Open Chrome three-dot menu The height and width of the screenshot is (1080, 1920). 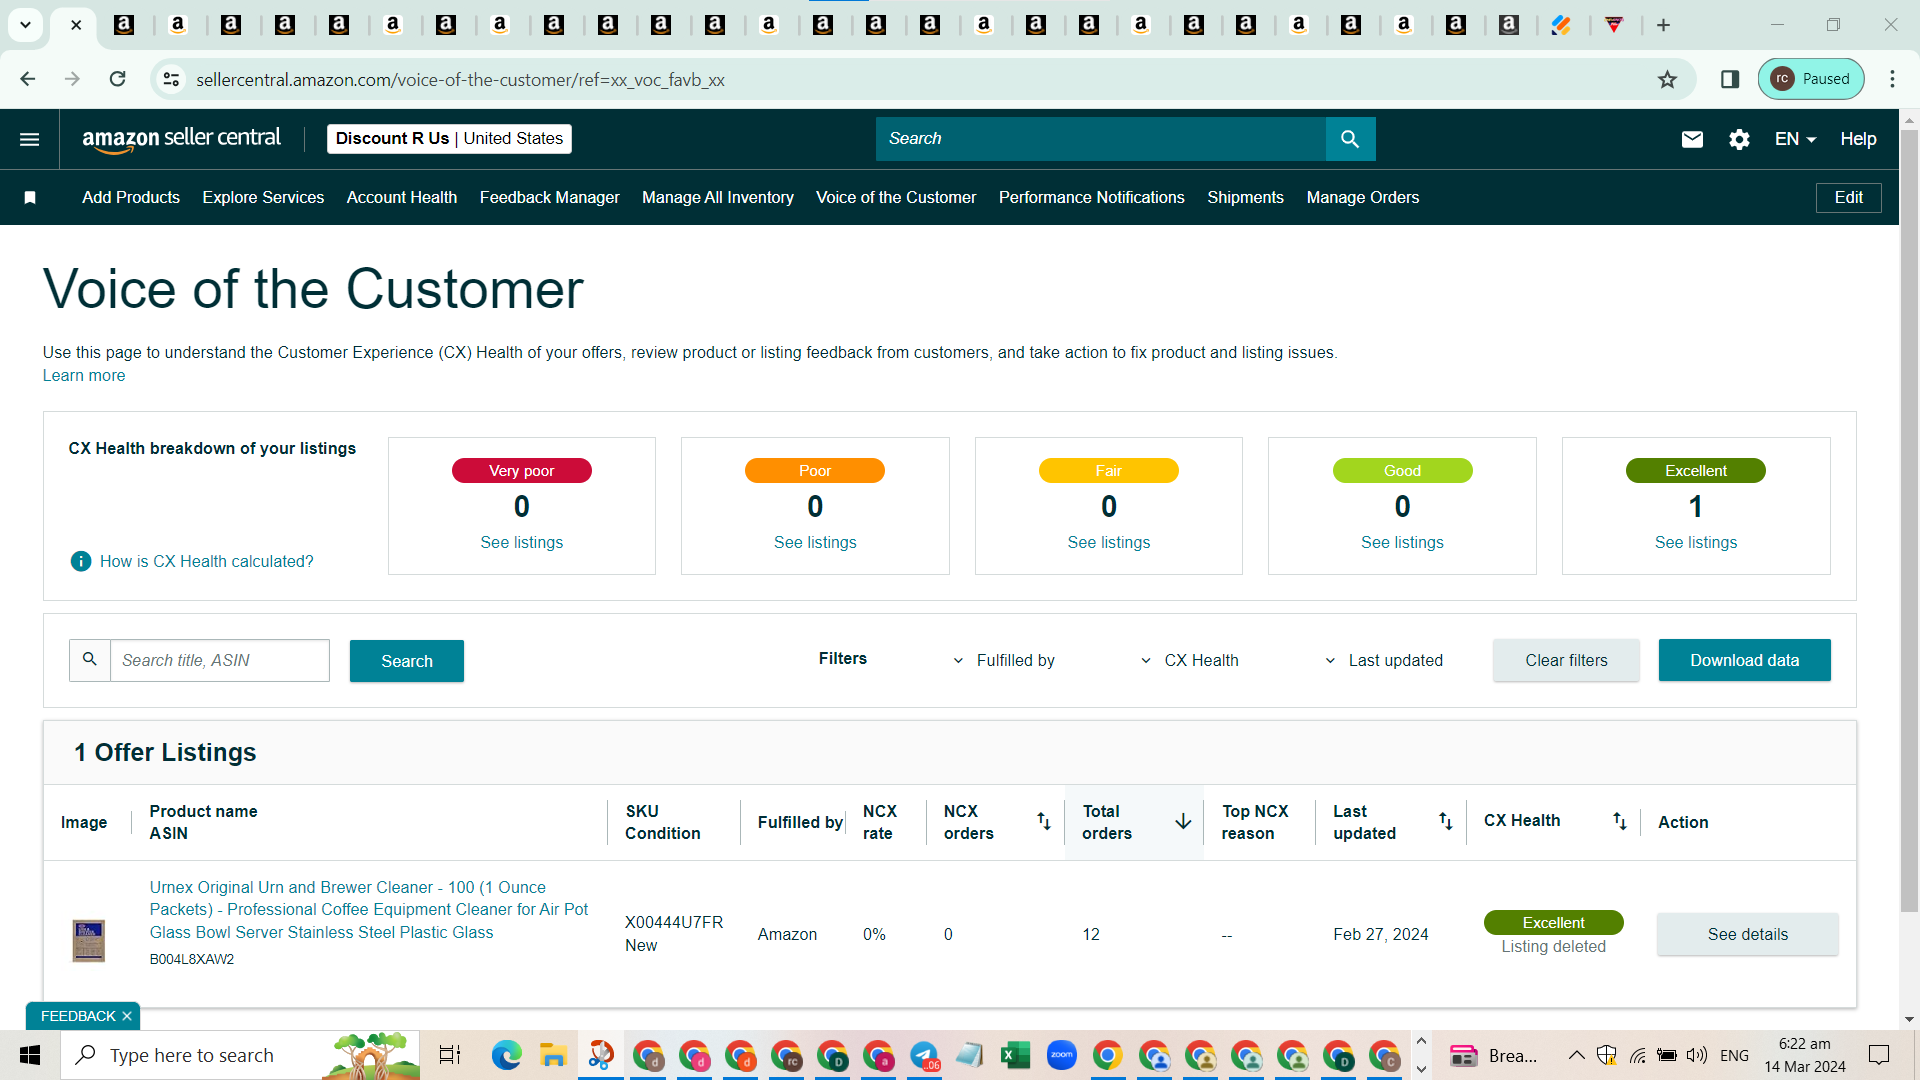(x=1892, y=79)
